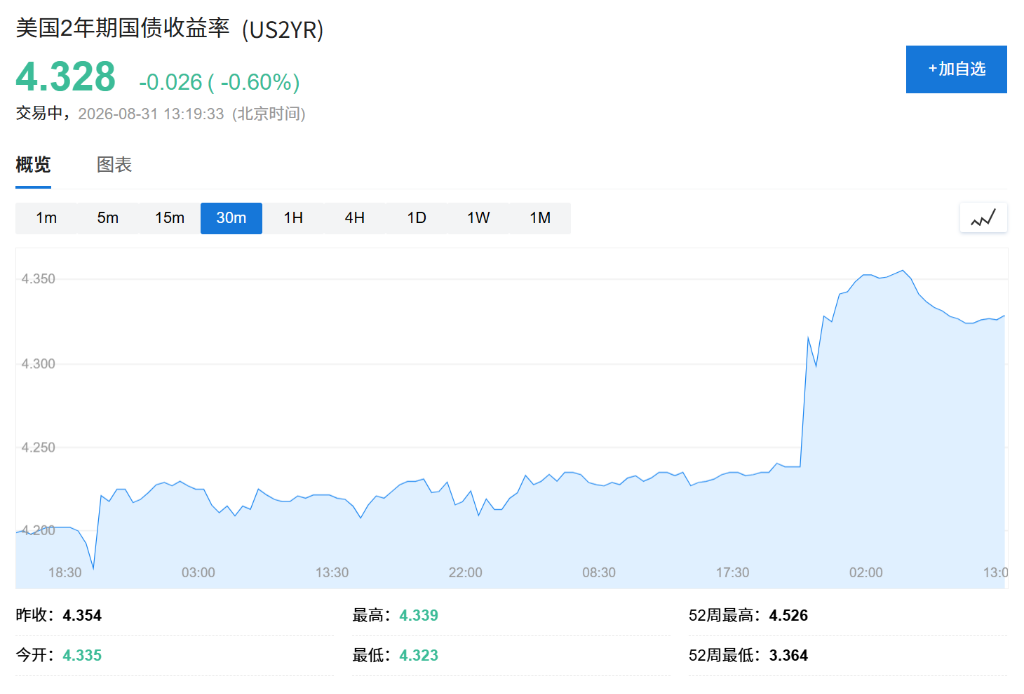Click the 最低 value 4.323
The height and width of the screenshot is (694, 1024).
(x=419, y=655)
